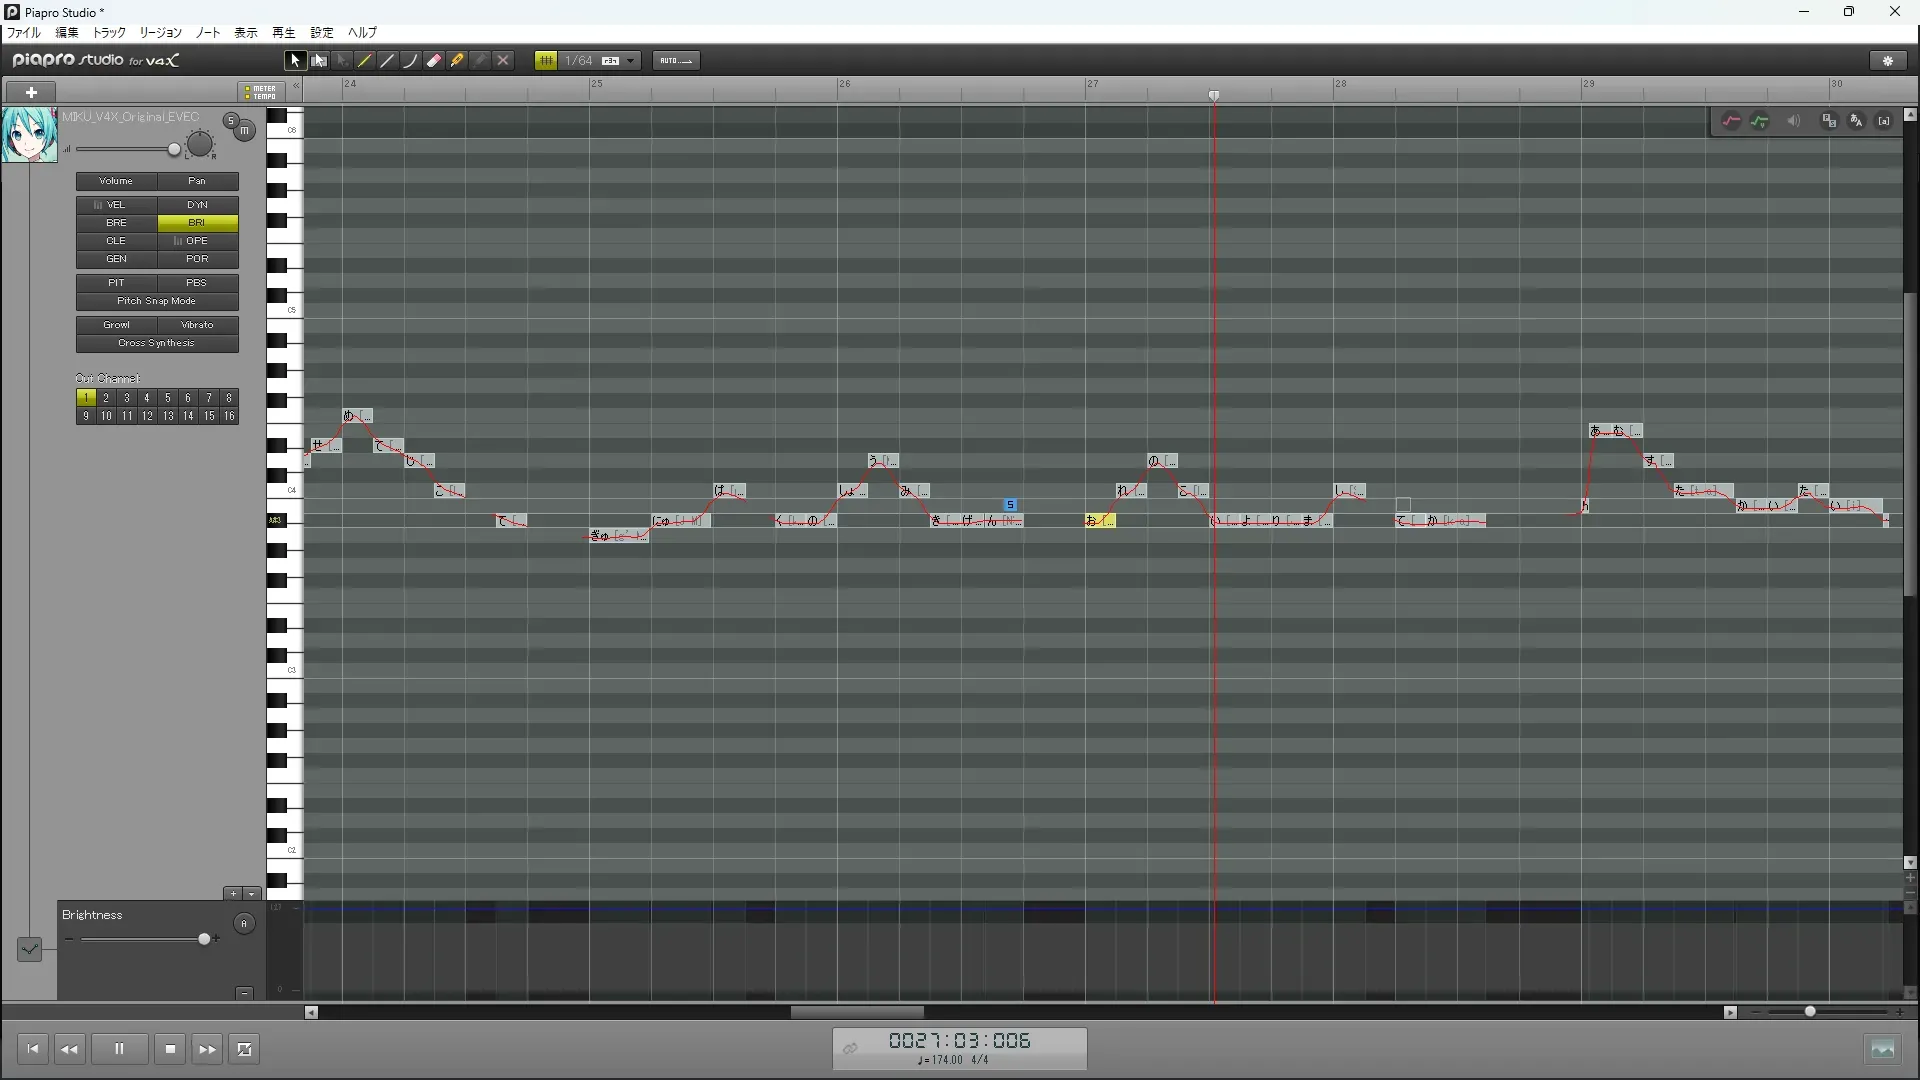The width and height of the screenshot is (1920, 1080).
Task: Collapse the Brightness parameter panel
Action: pyautogui.click(x=244, y=993)
